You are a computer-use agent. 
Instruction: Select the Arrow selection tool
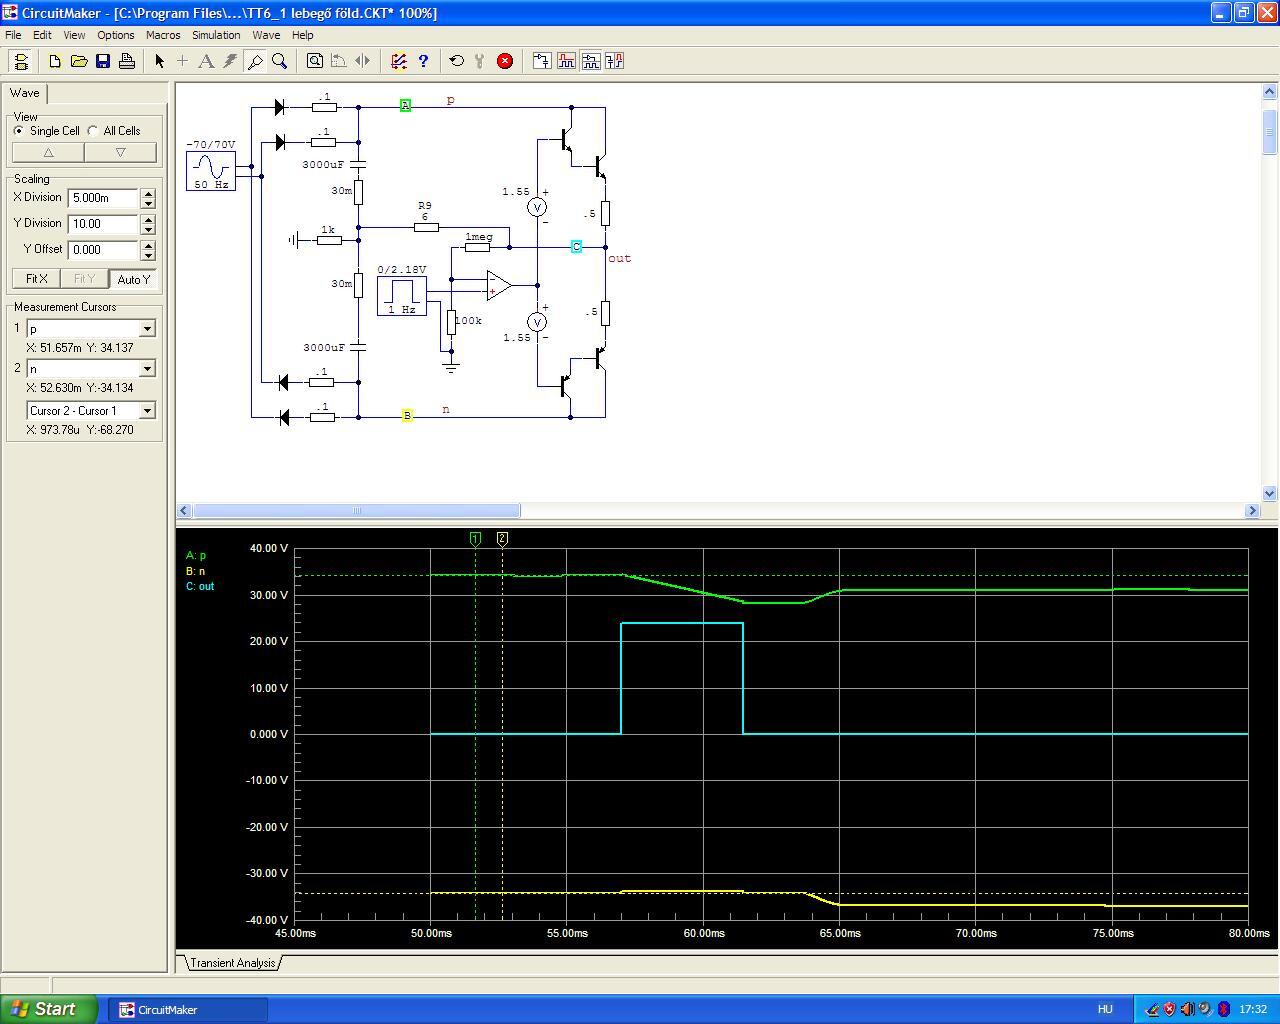[159, 61]
